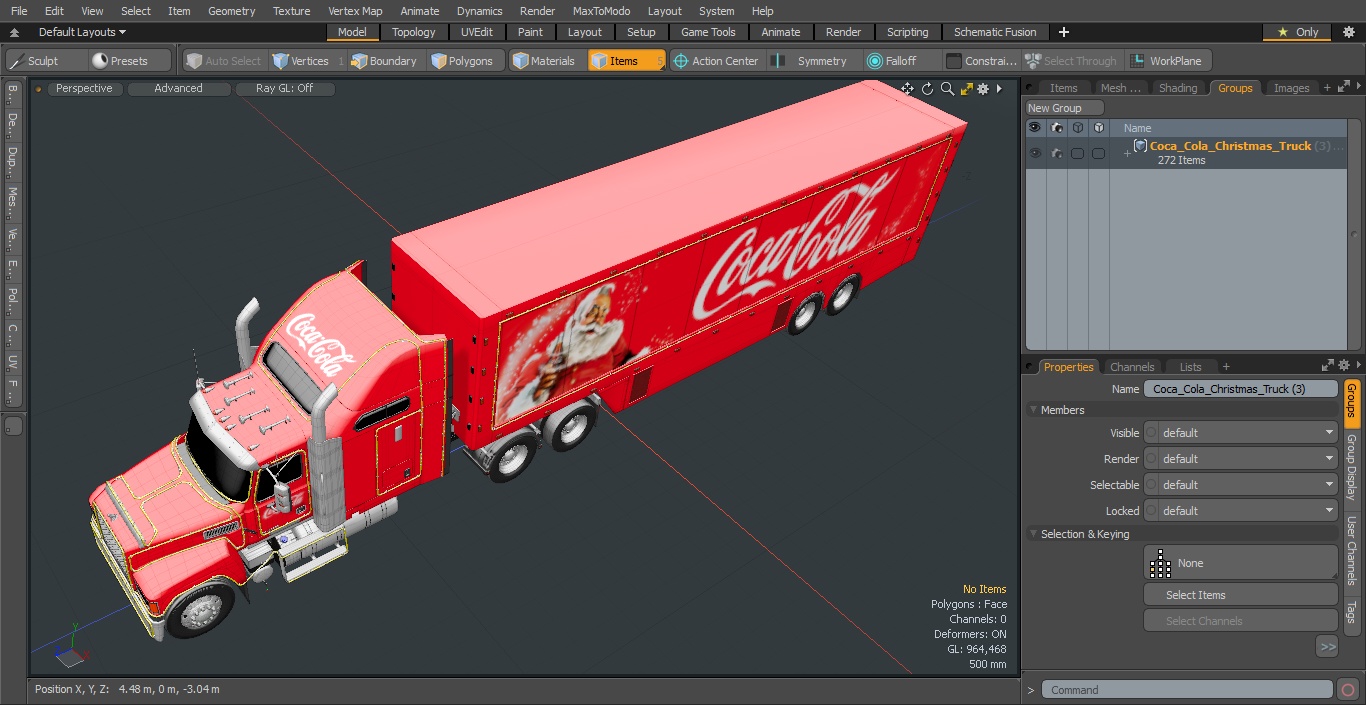The image size is (1366, 705).
Task: Toggle visibility eye of Coca_Cola_Christmas_Truck group
Action: pos(1035,153)
